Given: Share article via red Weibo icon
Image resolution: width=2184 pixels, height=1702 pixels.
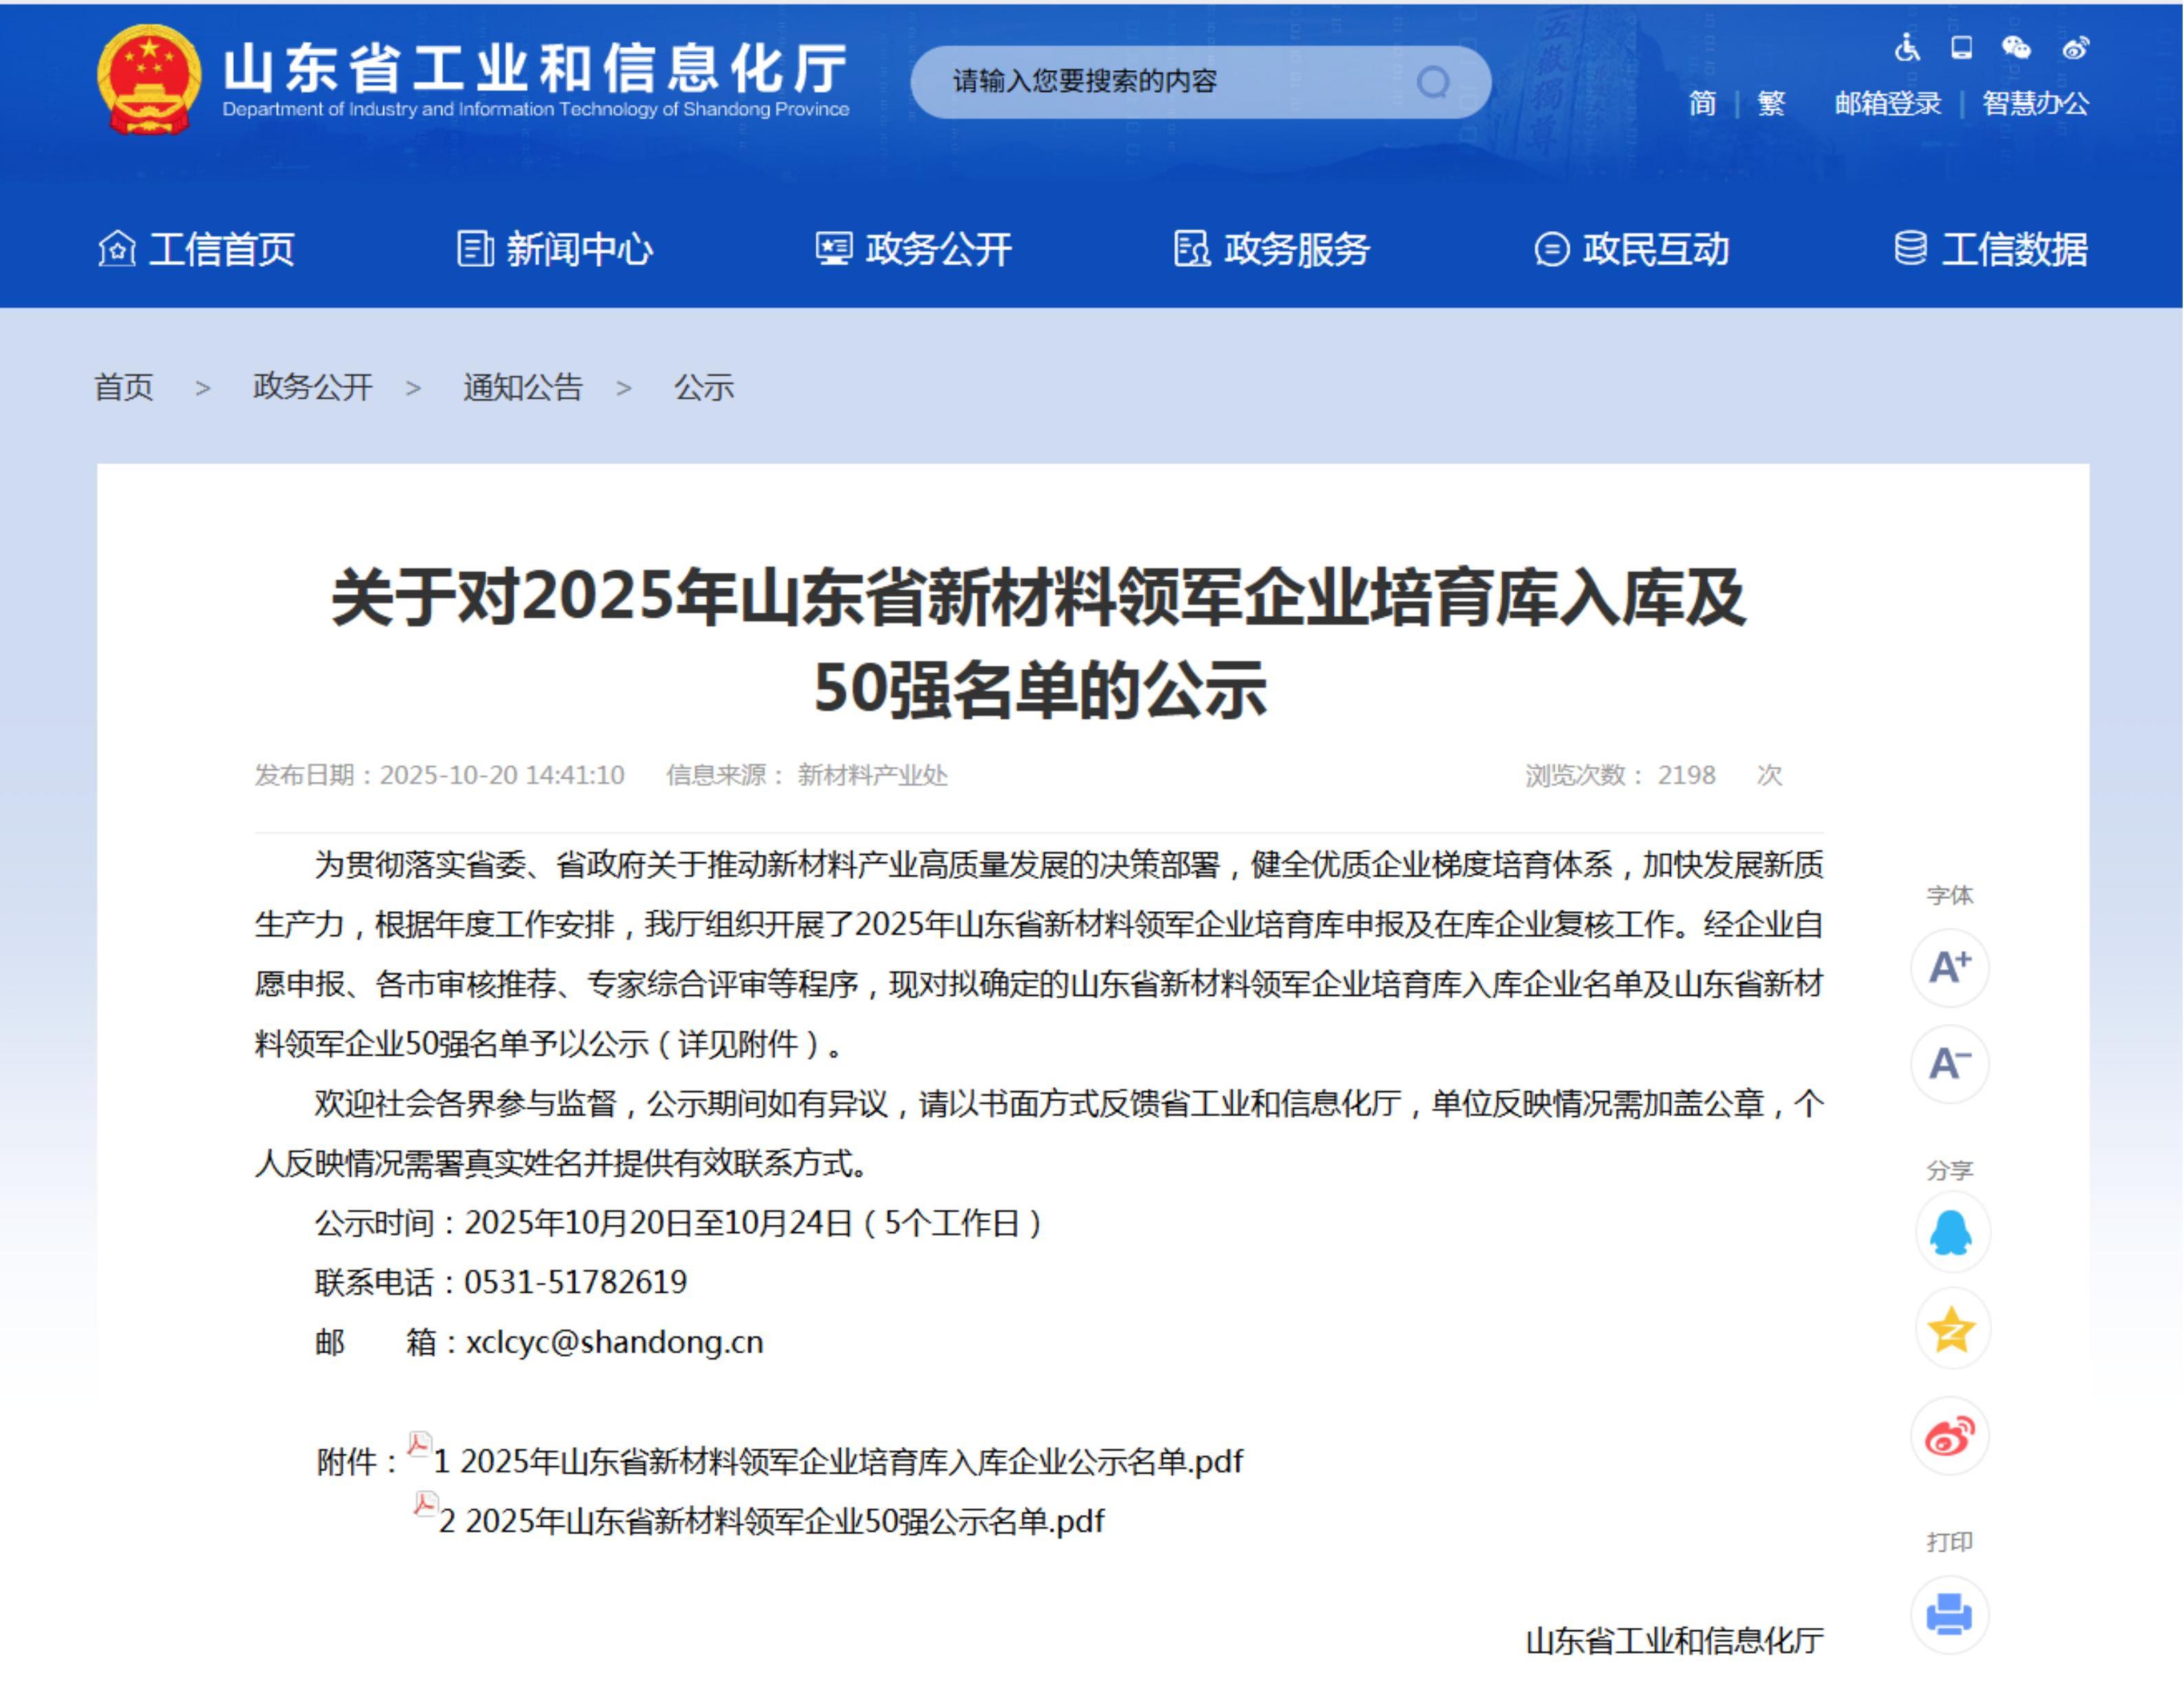Looking at the screenshot, I should 1949,1437.
